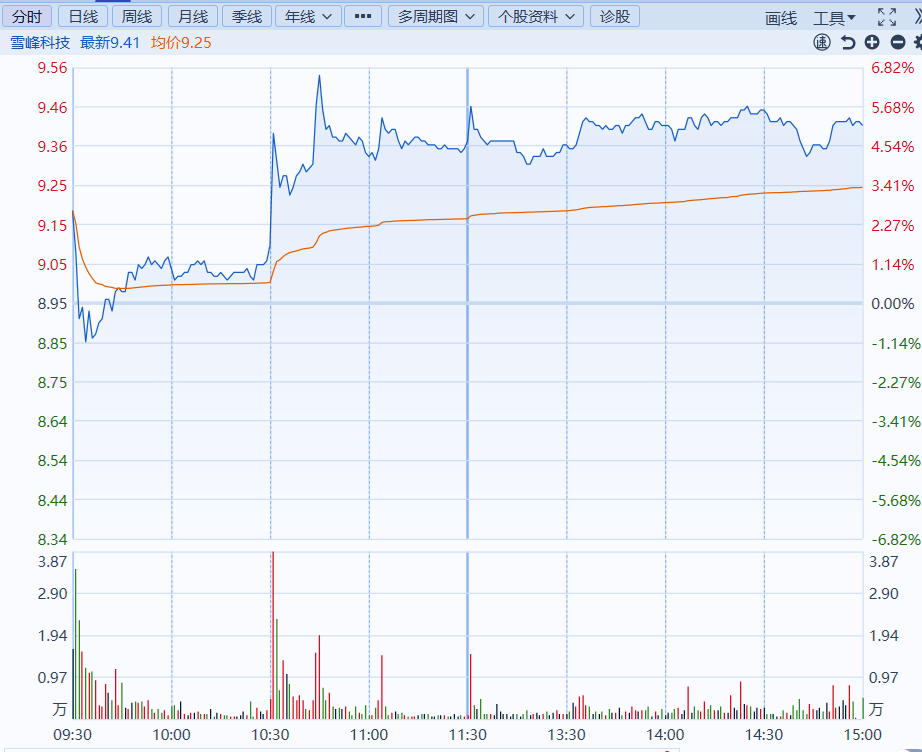Open the 工具 tools dropdown menu
This screenshot has width=922, height=752.
pos(834,18)
